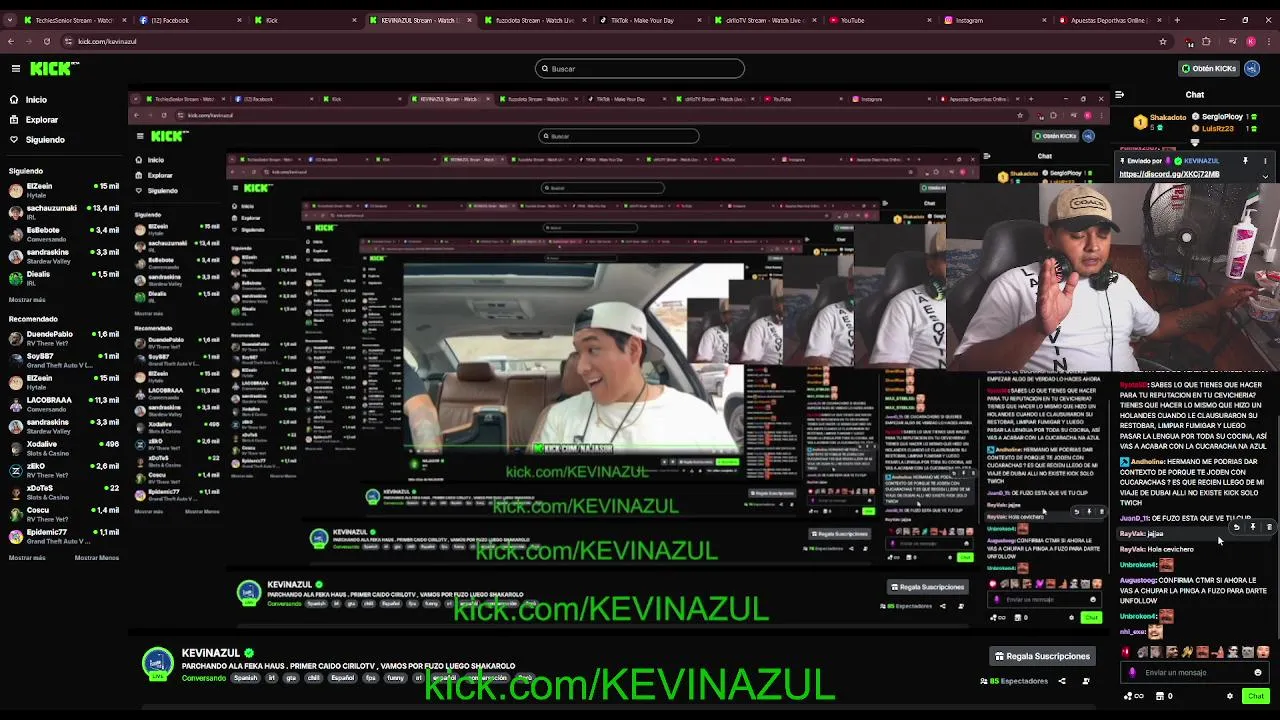Reply to RayVak's jajjaa message
The image size is (1280, 720).
[1237, 527]
